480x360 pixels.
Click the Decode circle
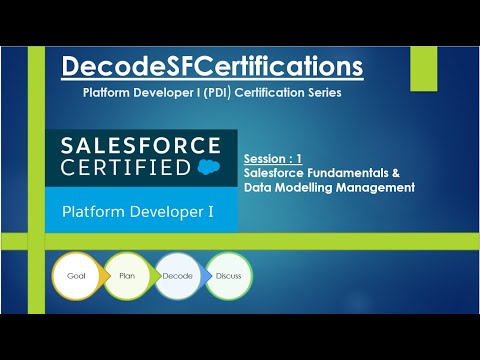[x=178, y=276]
